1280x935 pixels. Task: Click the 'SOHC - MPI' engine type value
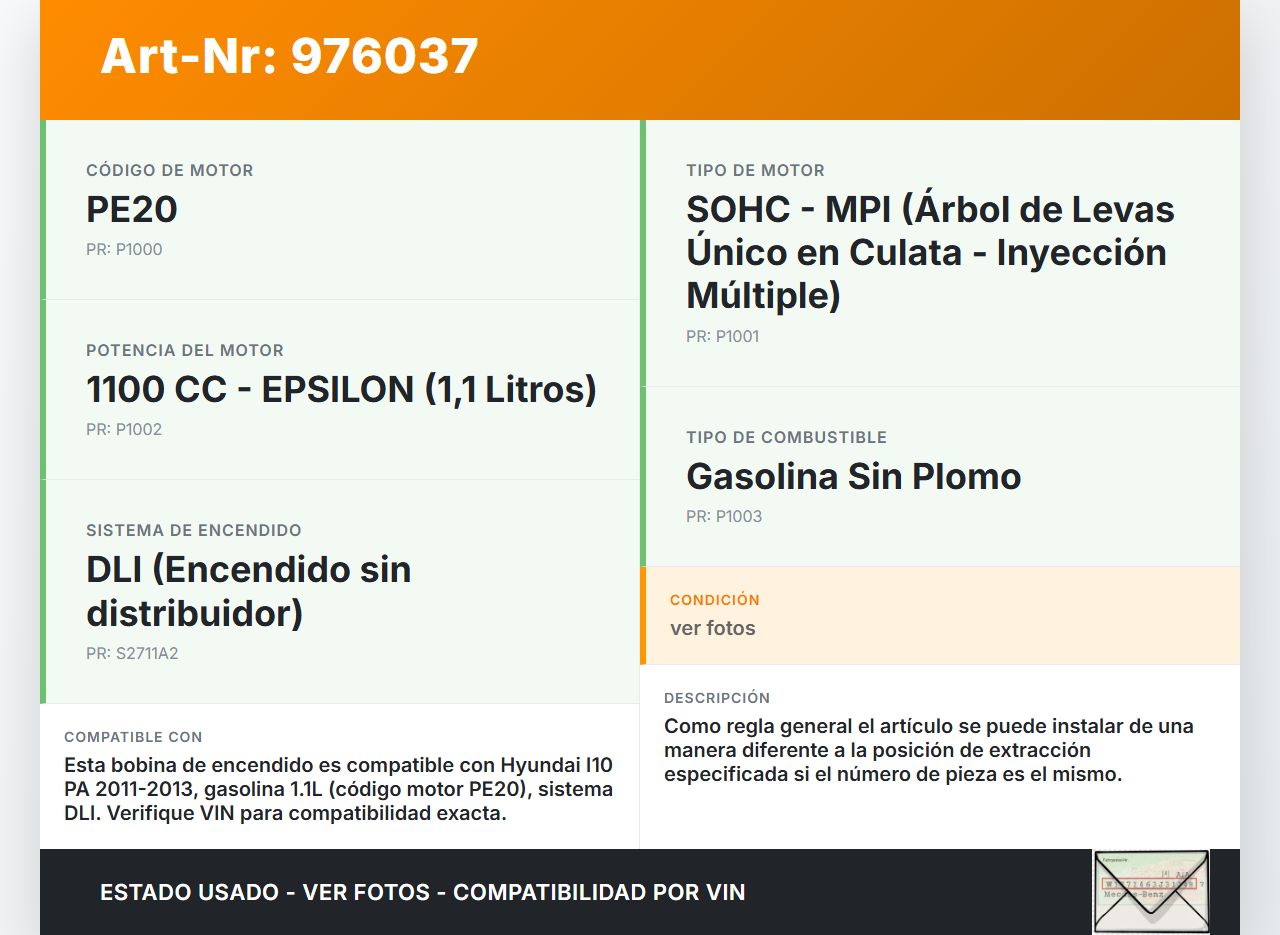point(930,252)
